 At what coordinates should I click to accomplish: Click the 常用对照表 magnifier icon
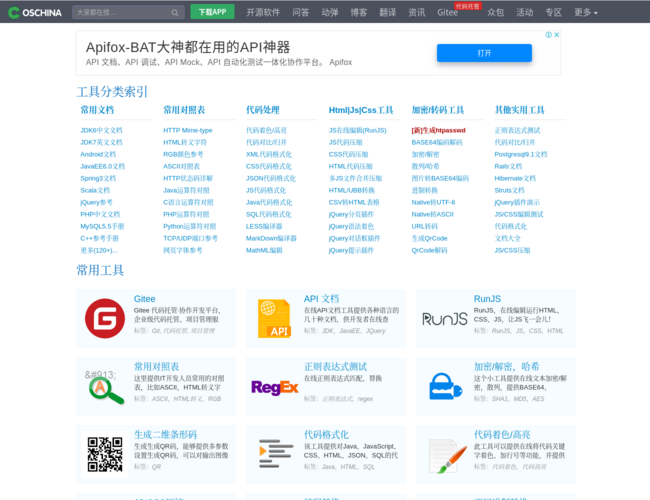point(105,386)
